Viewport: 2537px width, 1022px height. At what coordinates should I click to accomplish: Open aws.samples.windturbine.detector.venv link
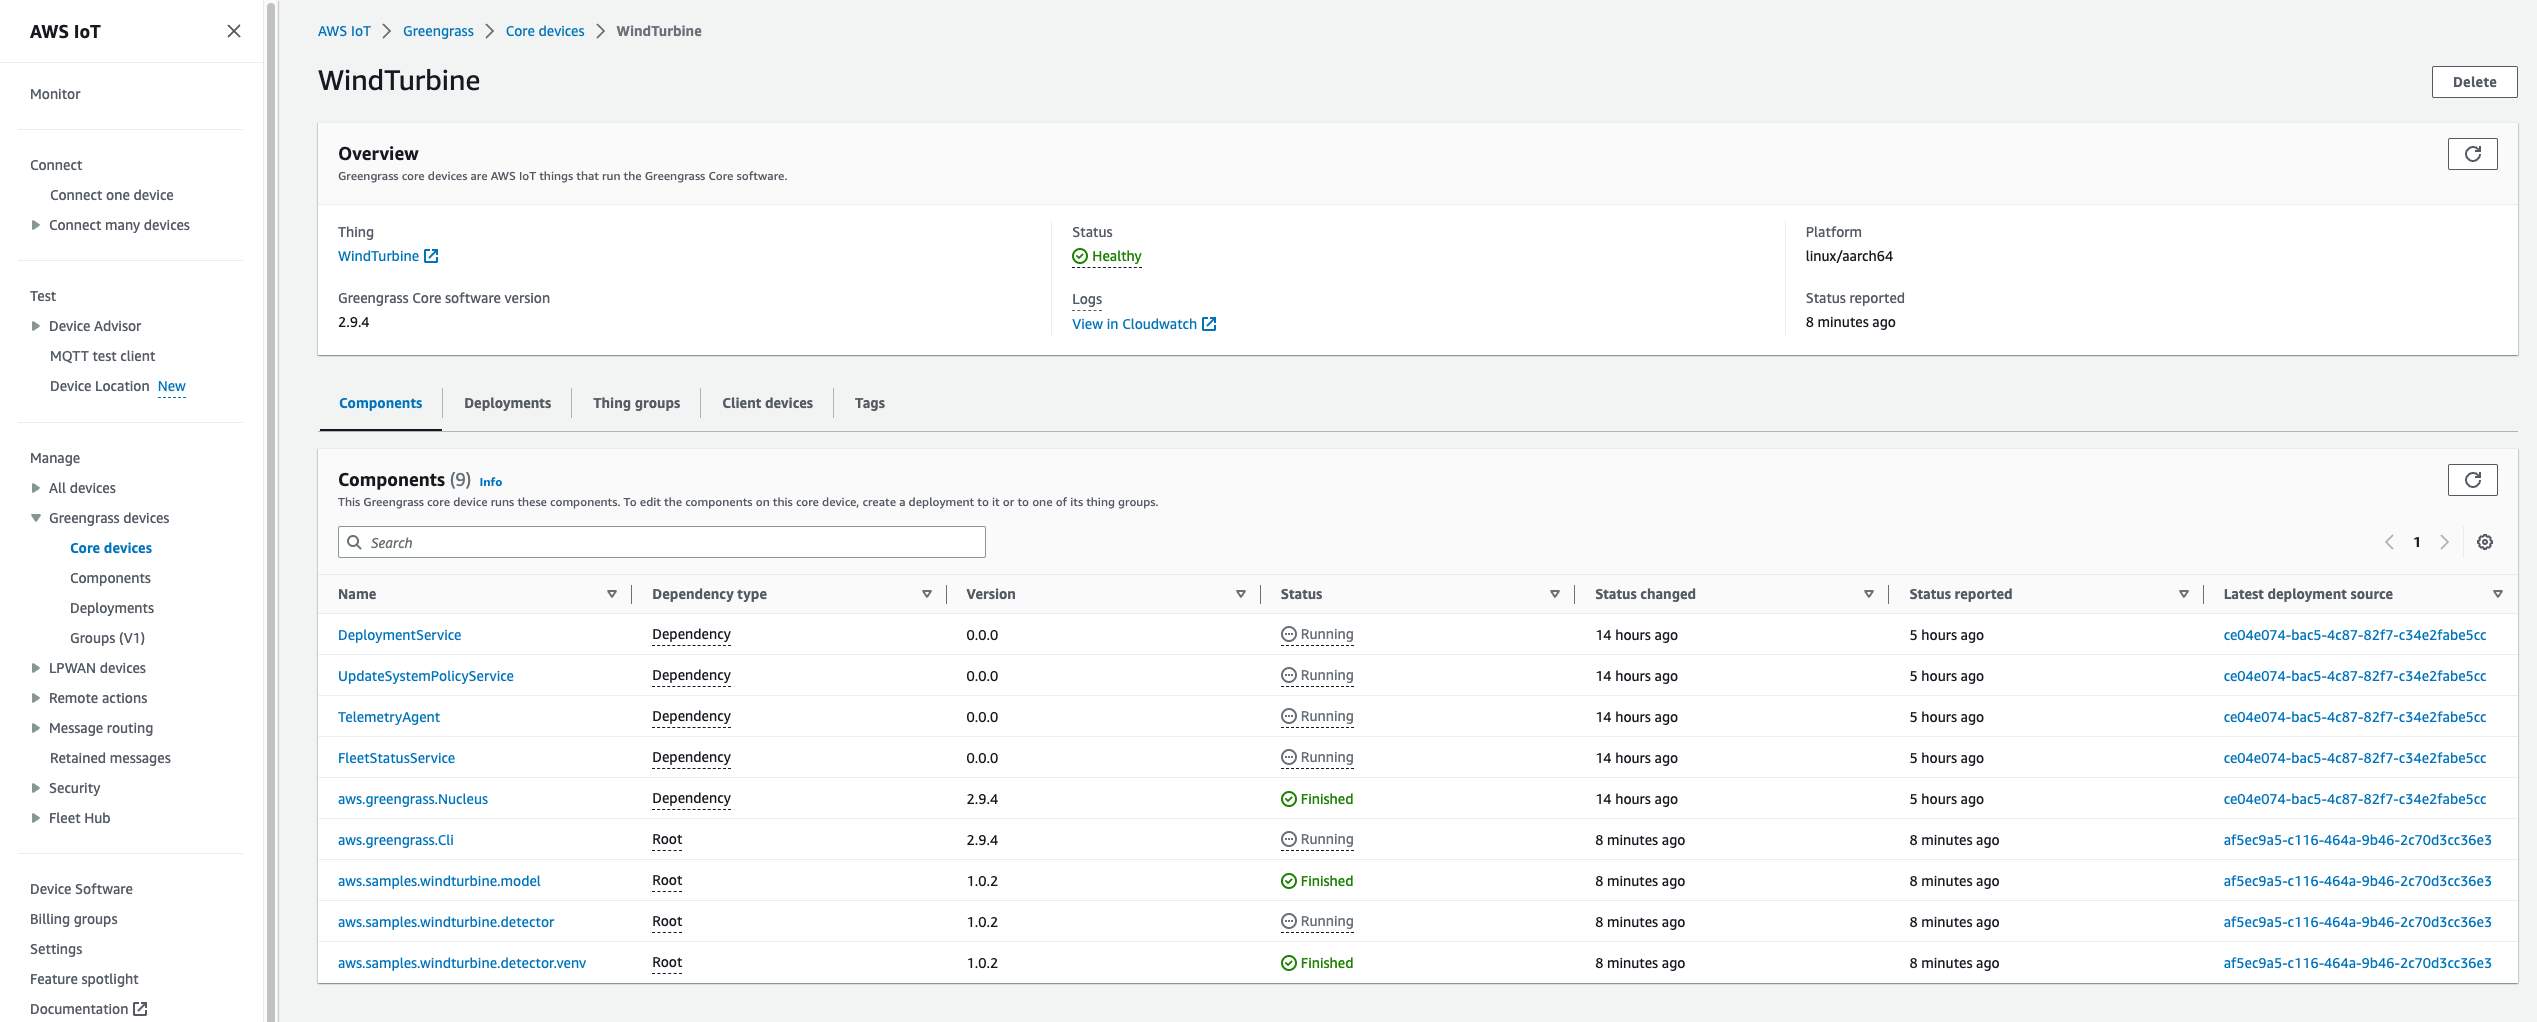coord(462,963)
